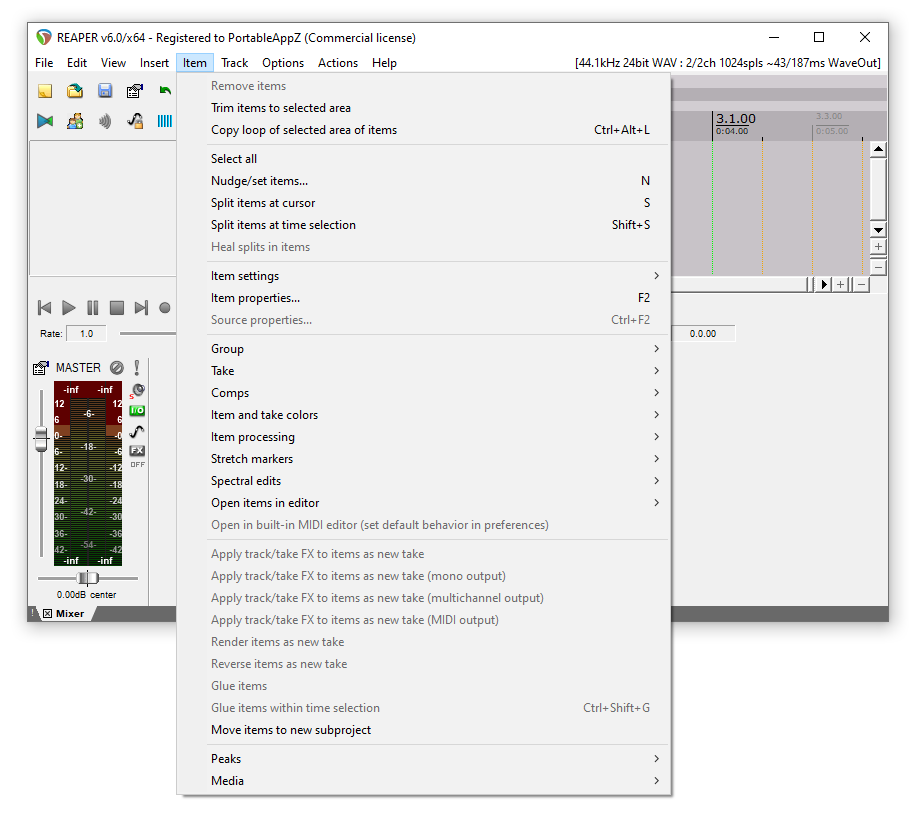Open the File menu

pyautogui.click(x=44, y=63)
